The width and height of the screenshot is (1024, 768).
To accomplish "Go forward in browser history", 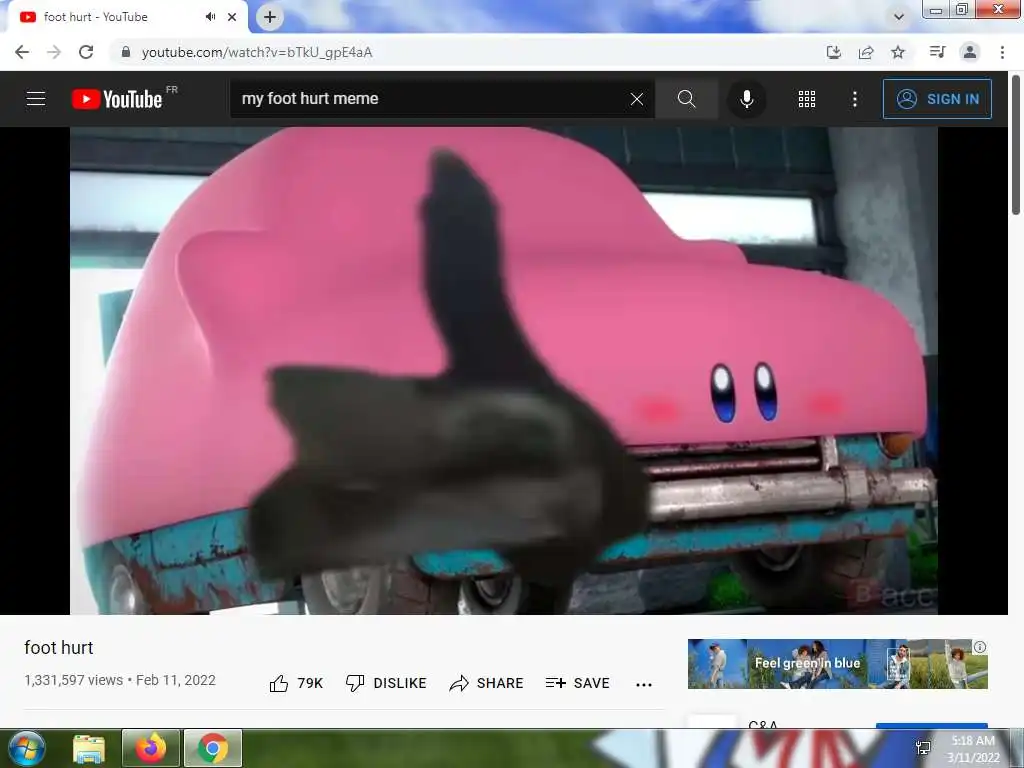I will [54, 52].
